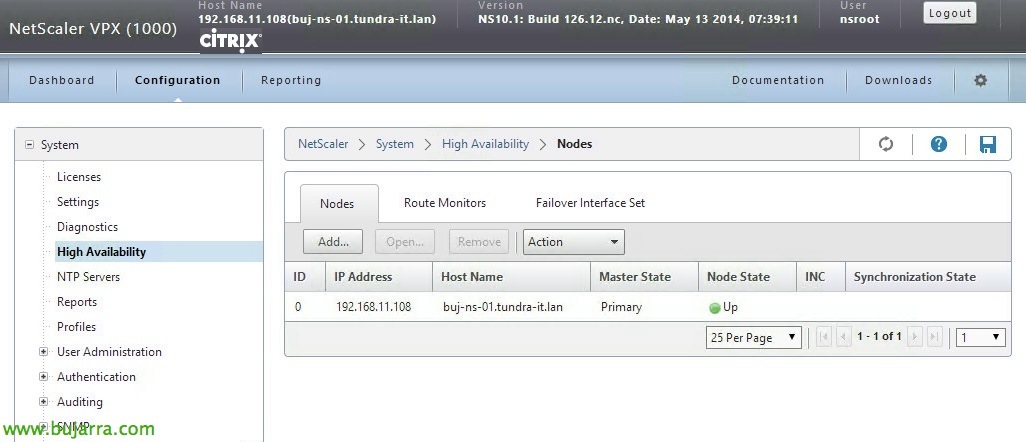The width and height of the screenshot is (1026, 442).
Task: Click High Availability in the breadcrumb
Action: [x=486, y=144]
